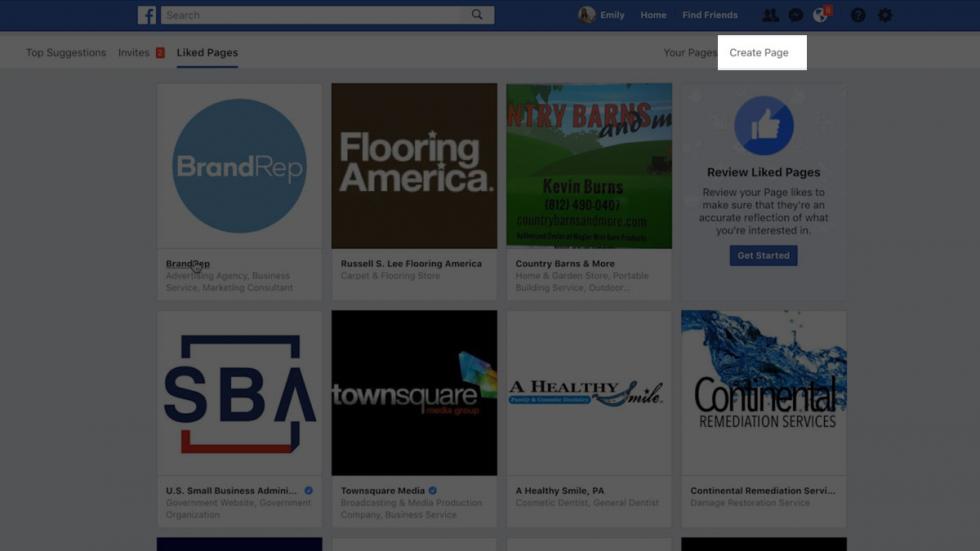Click verified badge next to U.S. Small Business

(x=308, y=490)
